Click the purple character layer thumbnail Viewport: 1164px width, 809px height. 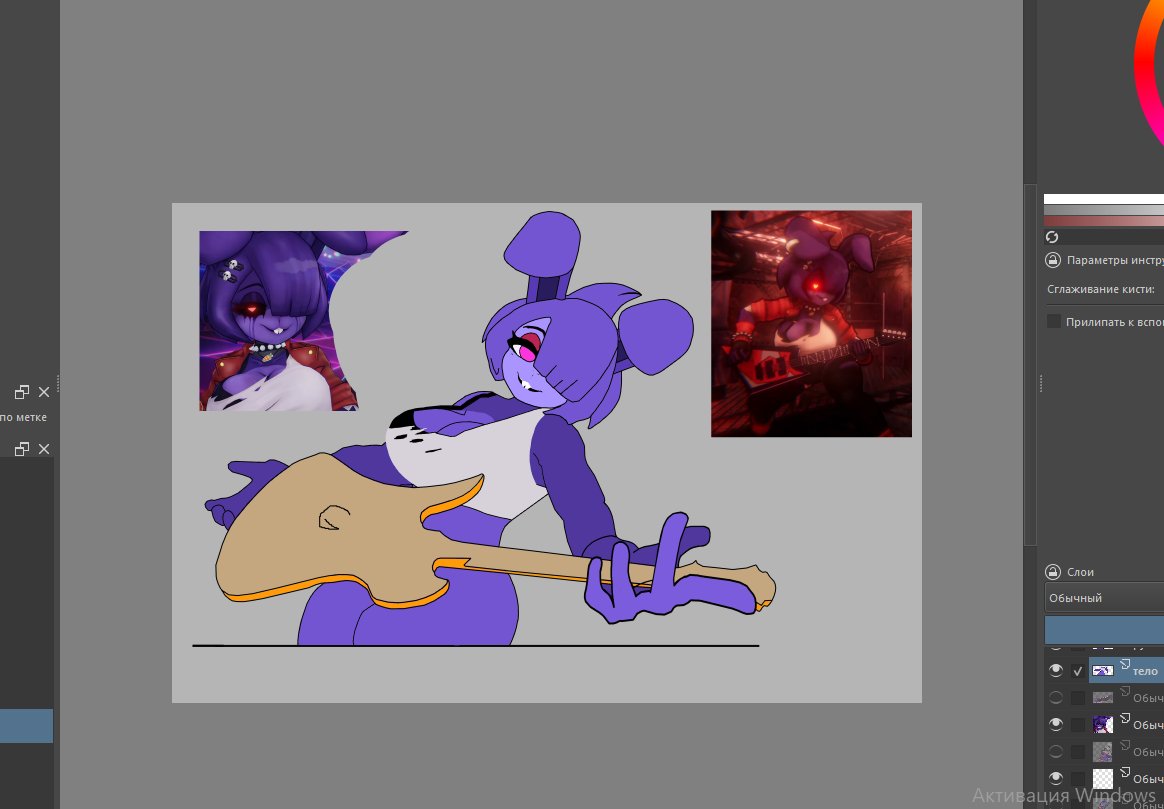click(x=1102, y=724)
